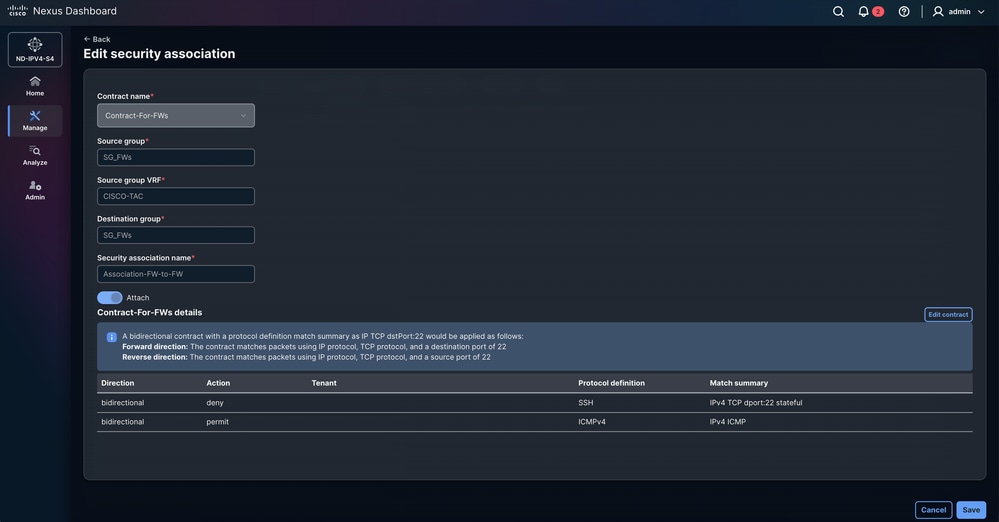Select the bidirectional cell in the deny row

[122, 403]
